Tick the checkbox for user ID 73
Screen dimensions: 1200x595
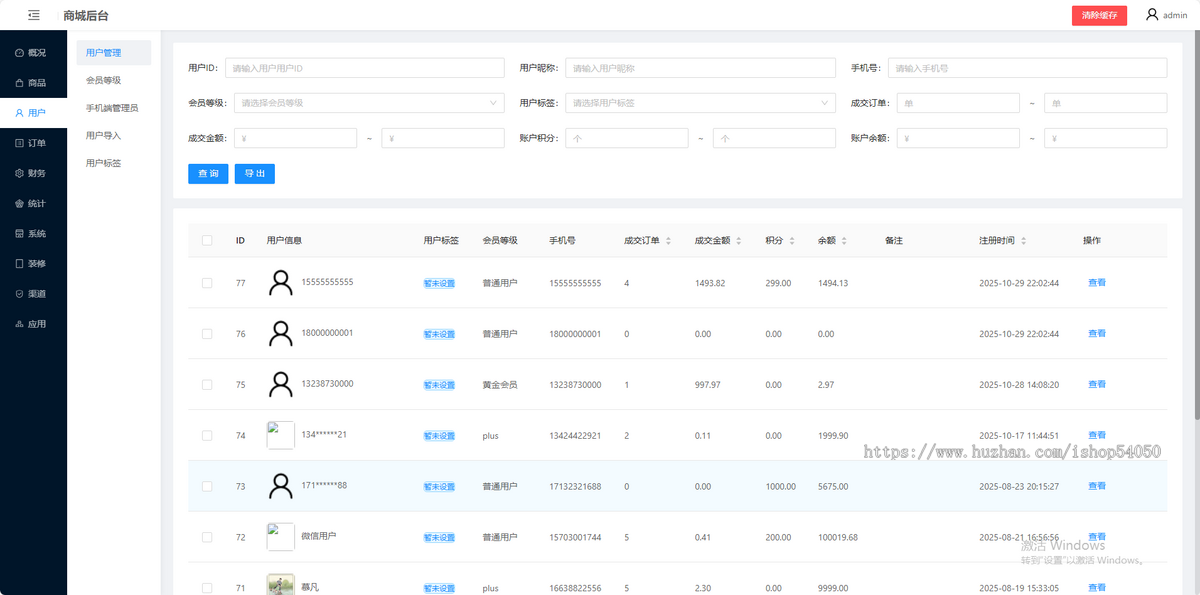click(207, 486)
